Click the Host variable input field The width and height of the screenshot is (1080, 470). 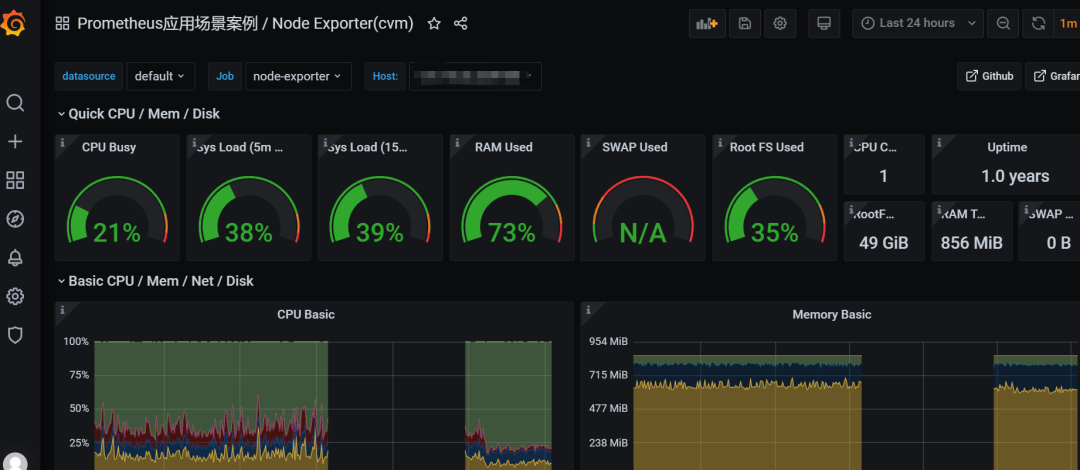pos(475,76)
